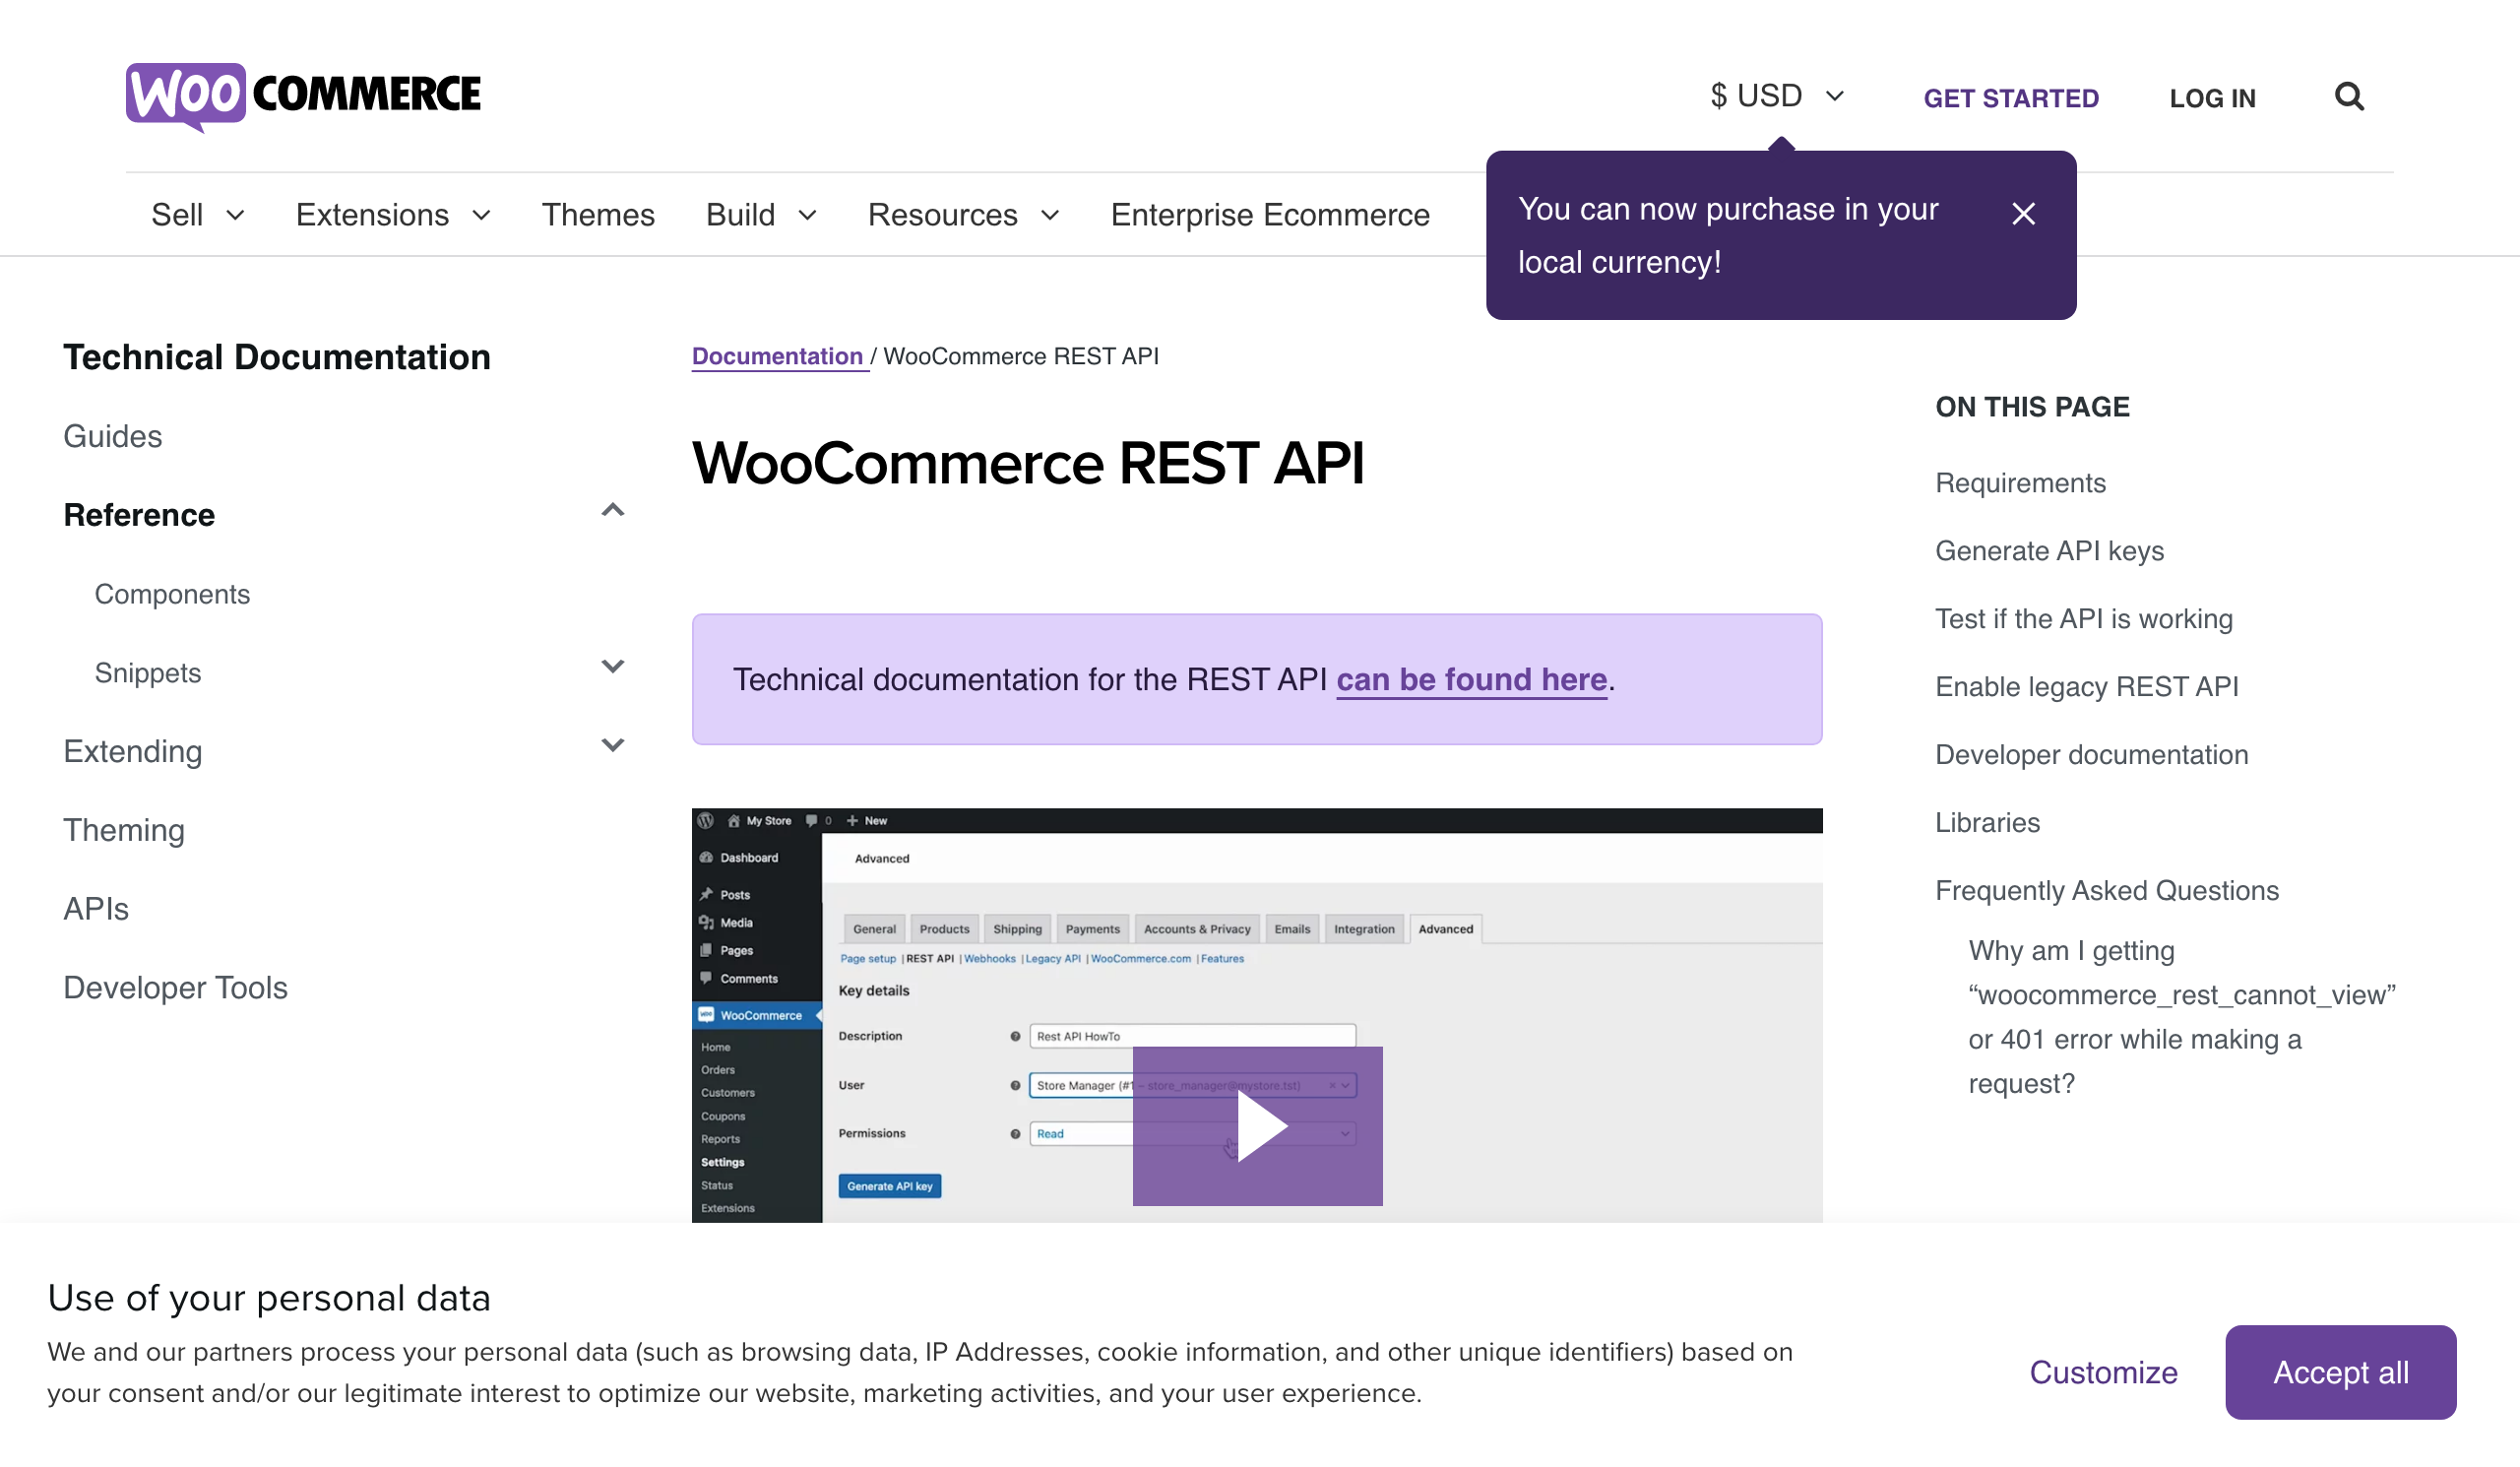Click the Technical Documentation heading
2520x1467 pixels.
[277, 357]
